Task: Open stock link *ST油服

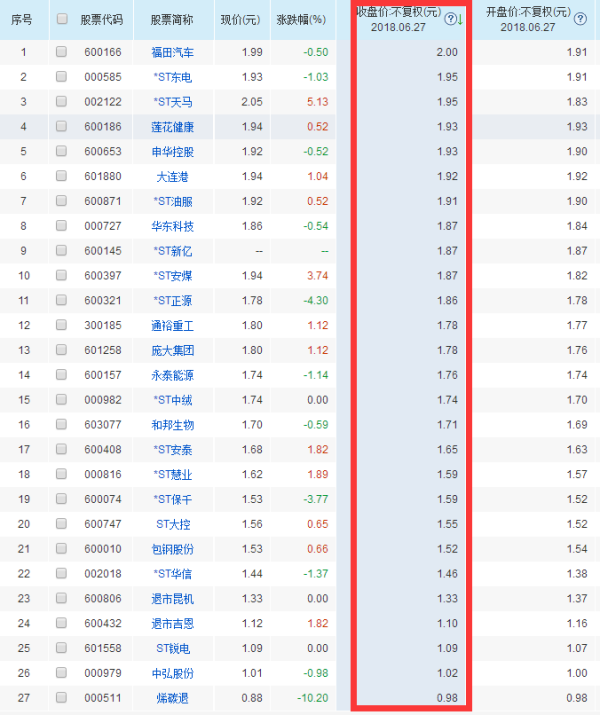Action: [x=172, y=202]
